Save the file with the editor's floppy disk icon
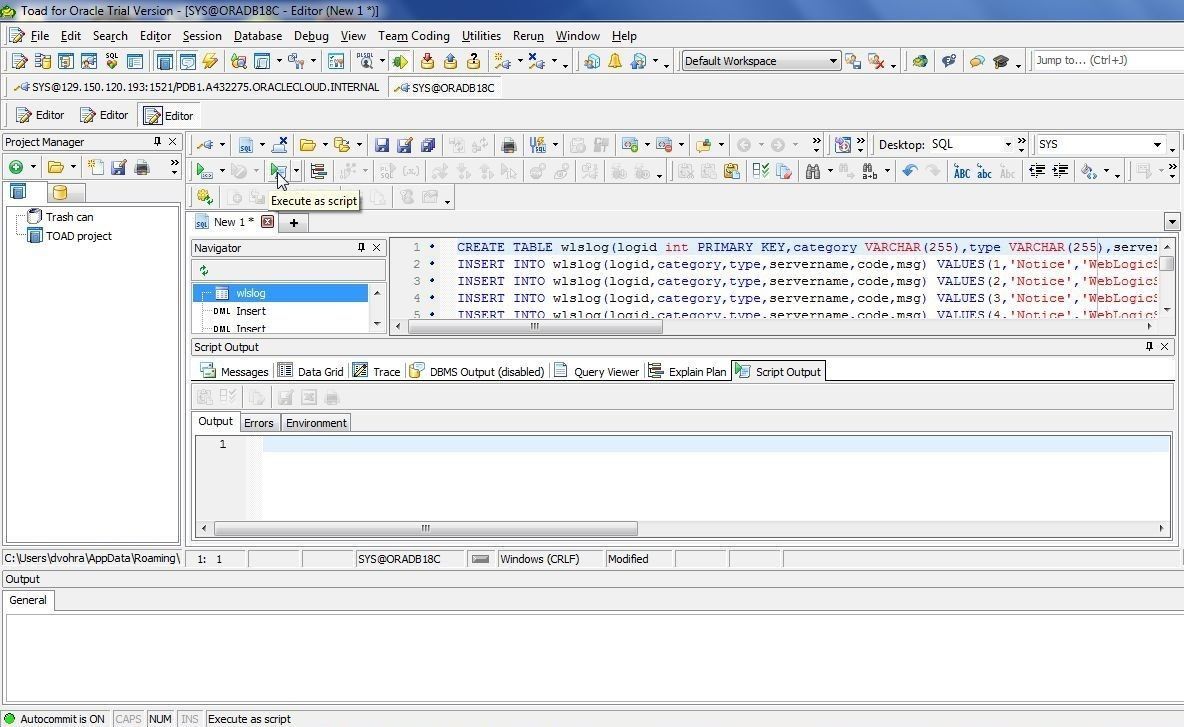The height and width of the screenshot is (727, 1184). (x=381, y=145)
